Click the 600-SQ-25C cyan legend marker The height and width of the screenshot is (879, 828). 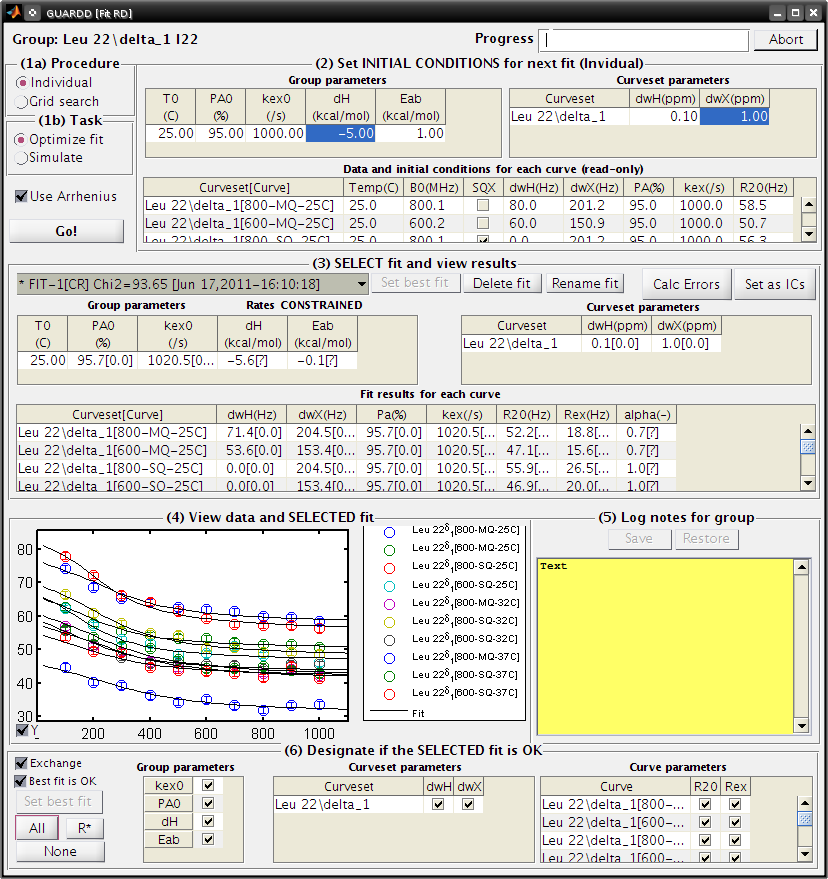point(389,586)
